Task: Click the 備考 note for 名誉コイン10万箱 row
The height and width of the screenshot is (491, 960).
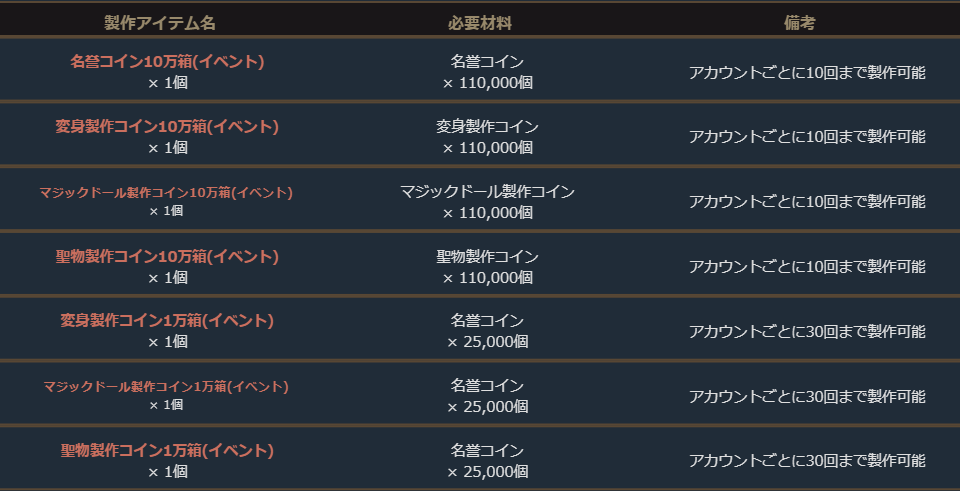Action: pos(807,72)
